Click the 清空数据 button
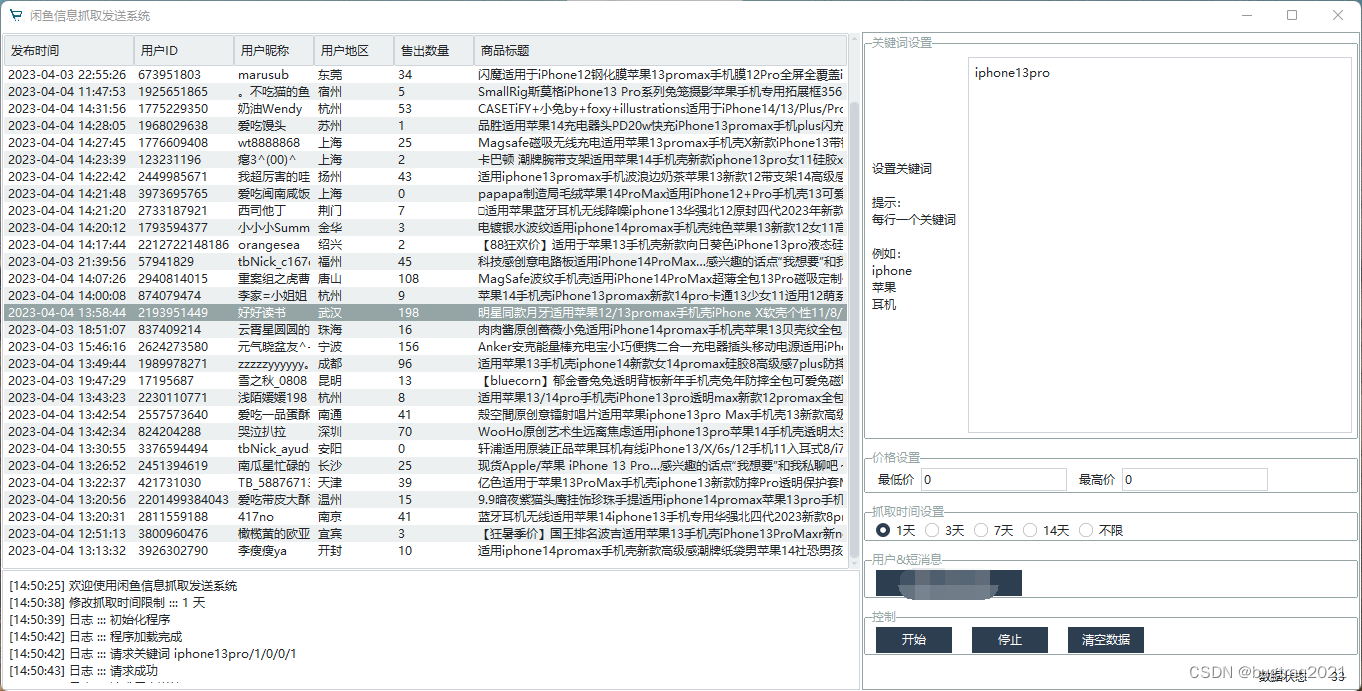The height and width of the screenshot is (691, 1362). click(1106, 640)
